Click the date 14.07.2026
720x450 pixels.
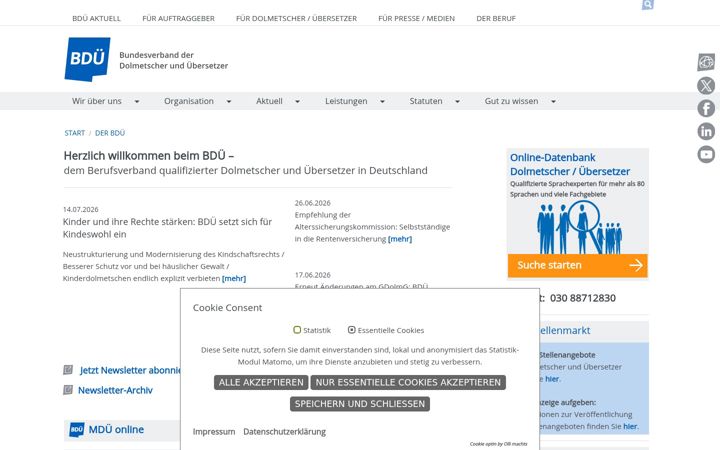coord(81,209)
